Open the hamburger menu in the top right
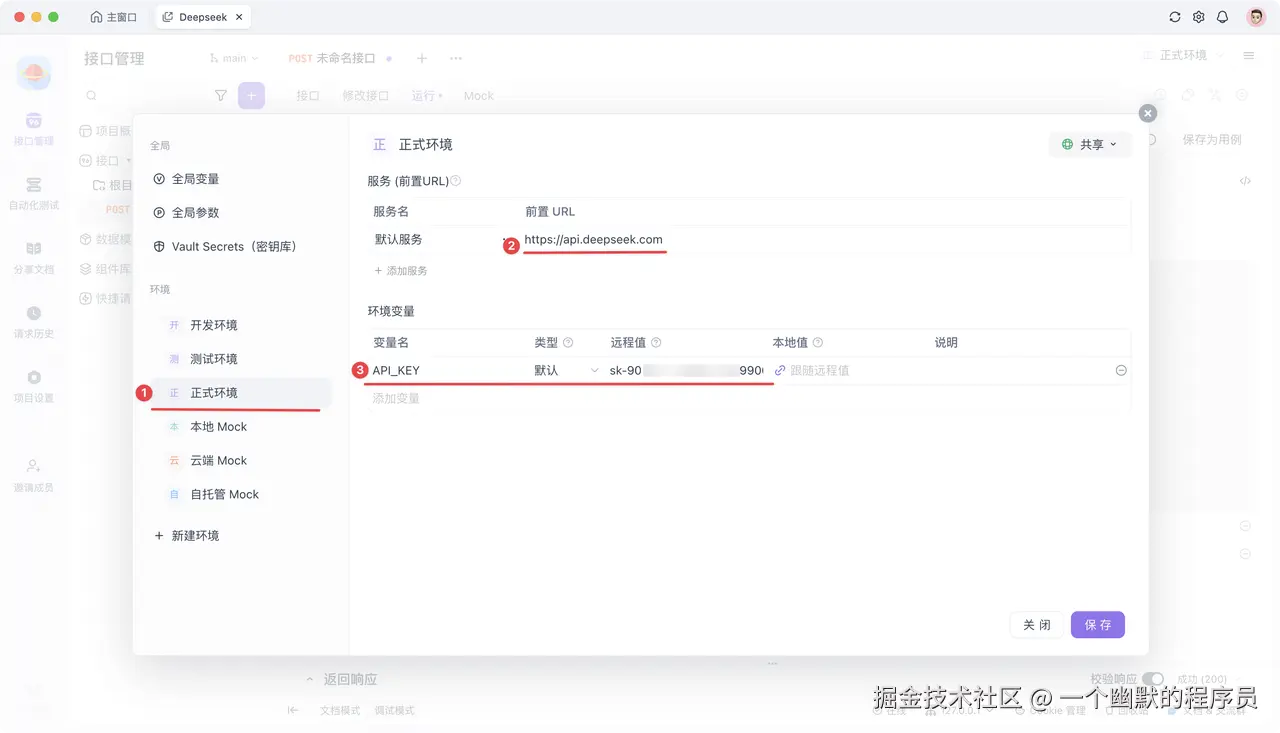Image resolution: width=1280 pixels, height=733 pixels. click(x=1249, y=56)
